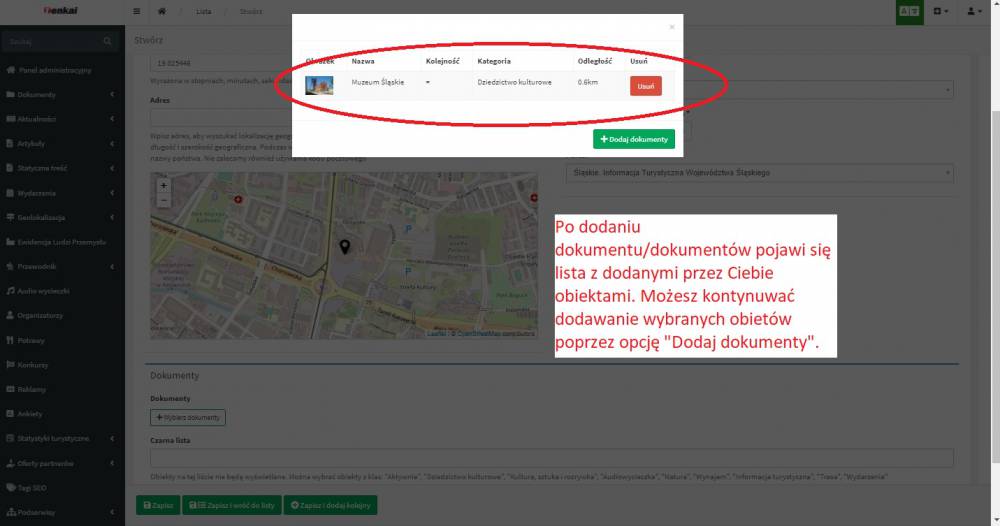Focus the Czarna lista input field
The height and width of the screenshot is (526, 1000).
tap(550, 458)
